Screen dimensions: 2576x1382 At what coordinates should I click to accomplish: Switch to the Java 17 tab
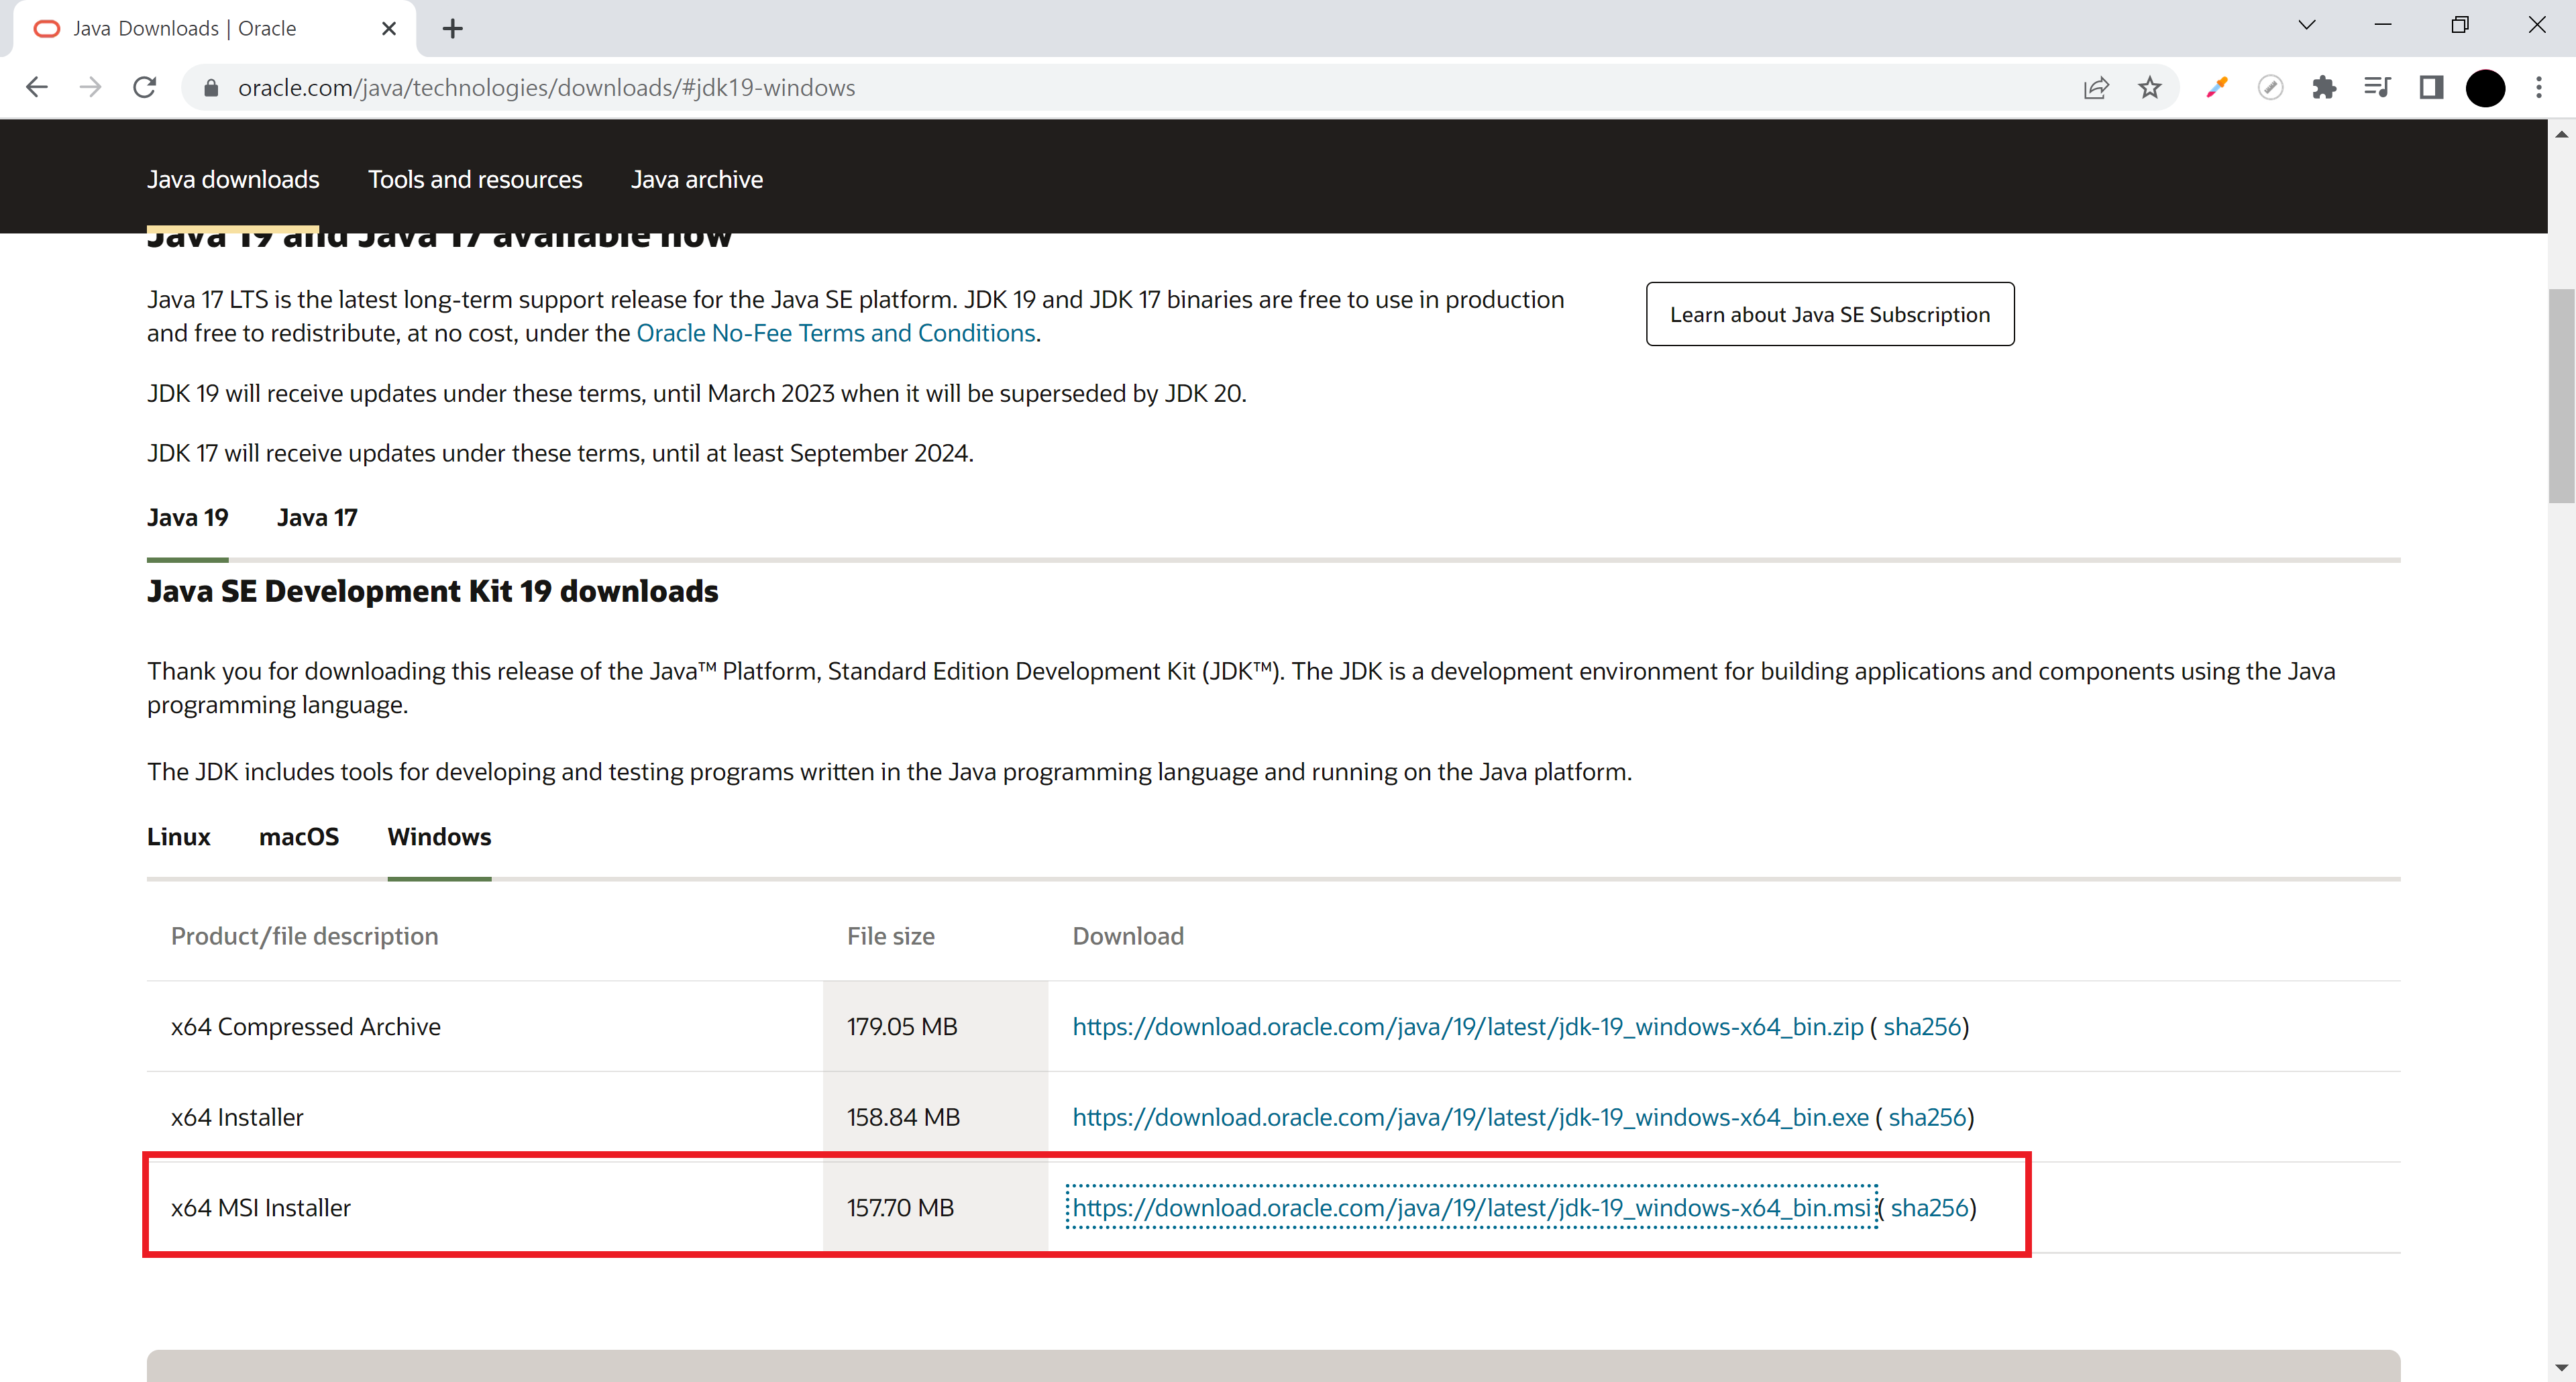[x=317, y=517]
